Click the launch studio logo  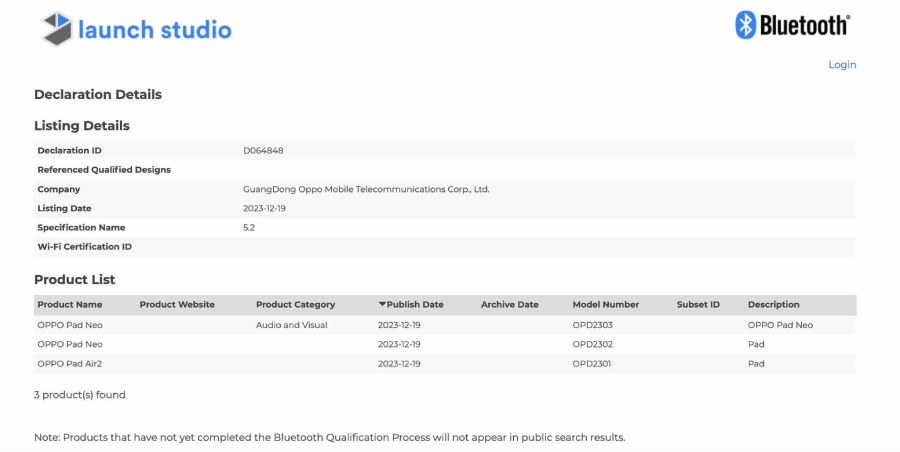137,29
